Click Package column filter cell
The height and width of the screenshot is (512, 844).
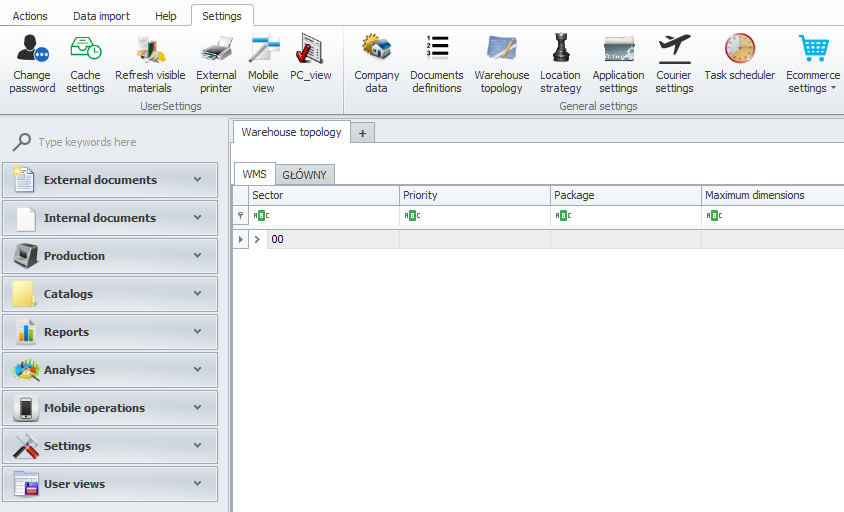625,215
